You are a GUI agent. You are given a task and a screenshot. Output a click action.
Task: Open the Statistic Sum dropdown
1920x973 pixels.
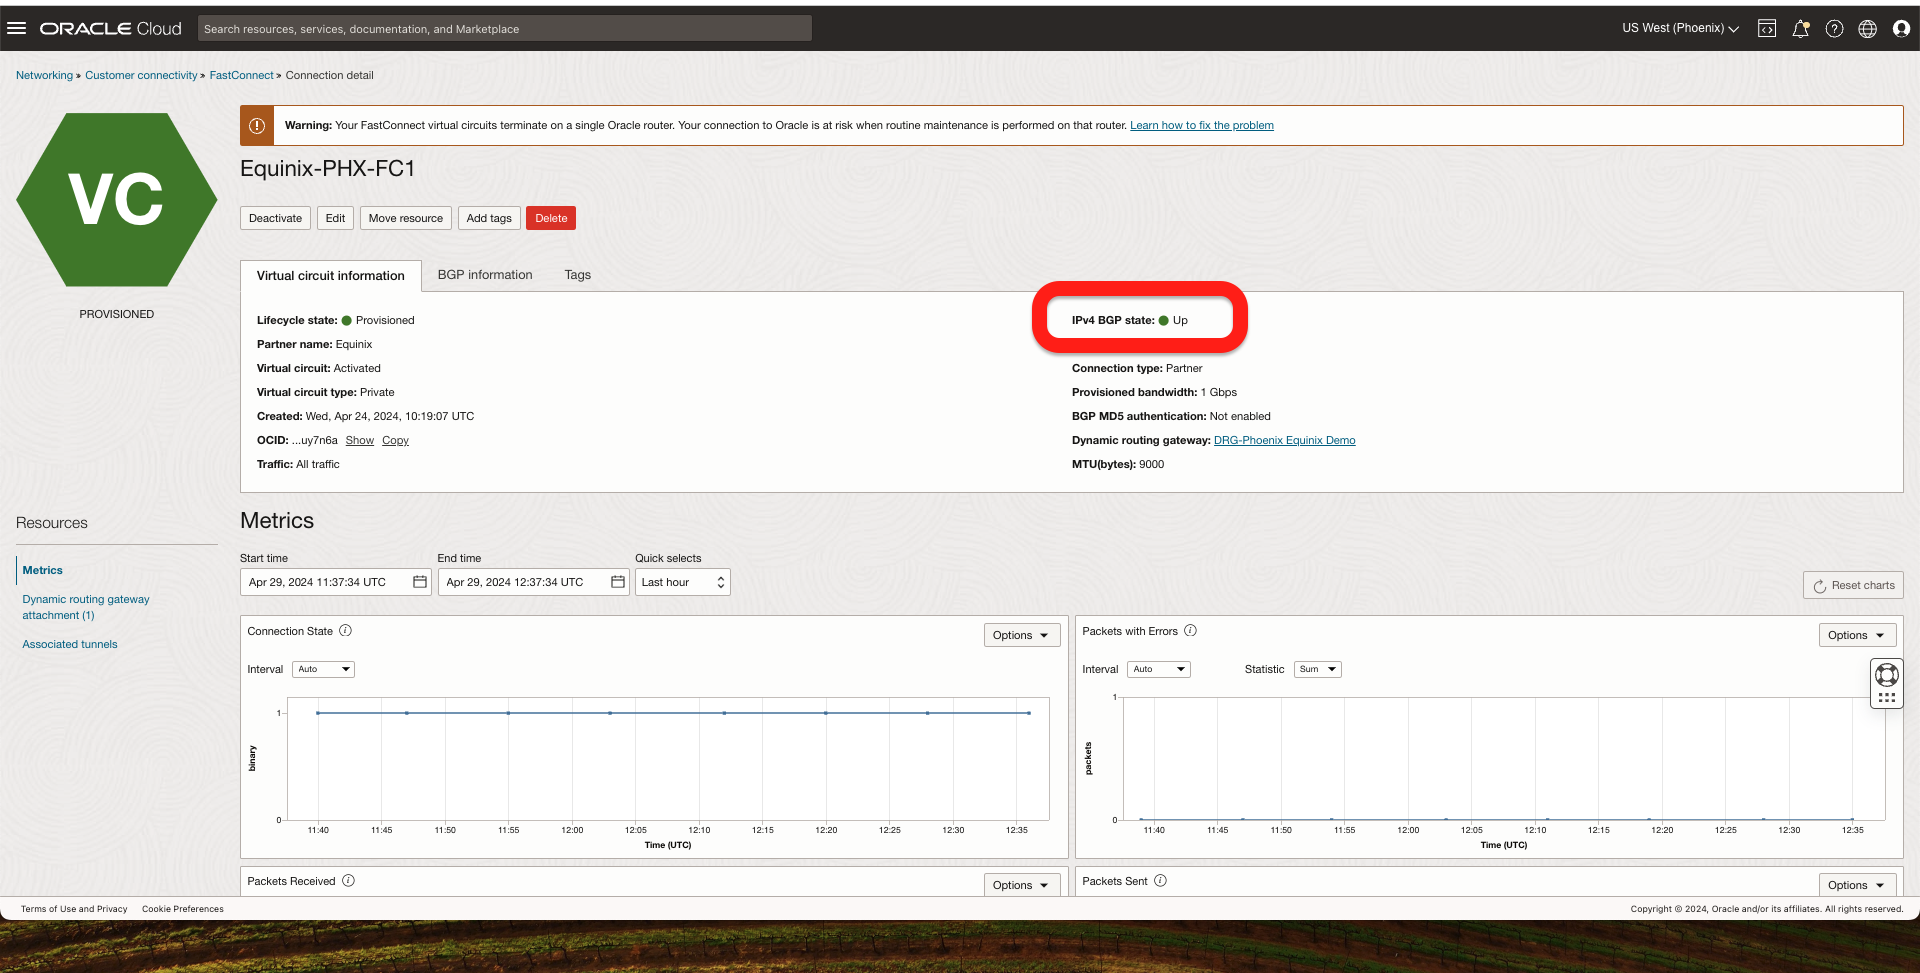click(x=1316, y=669)
